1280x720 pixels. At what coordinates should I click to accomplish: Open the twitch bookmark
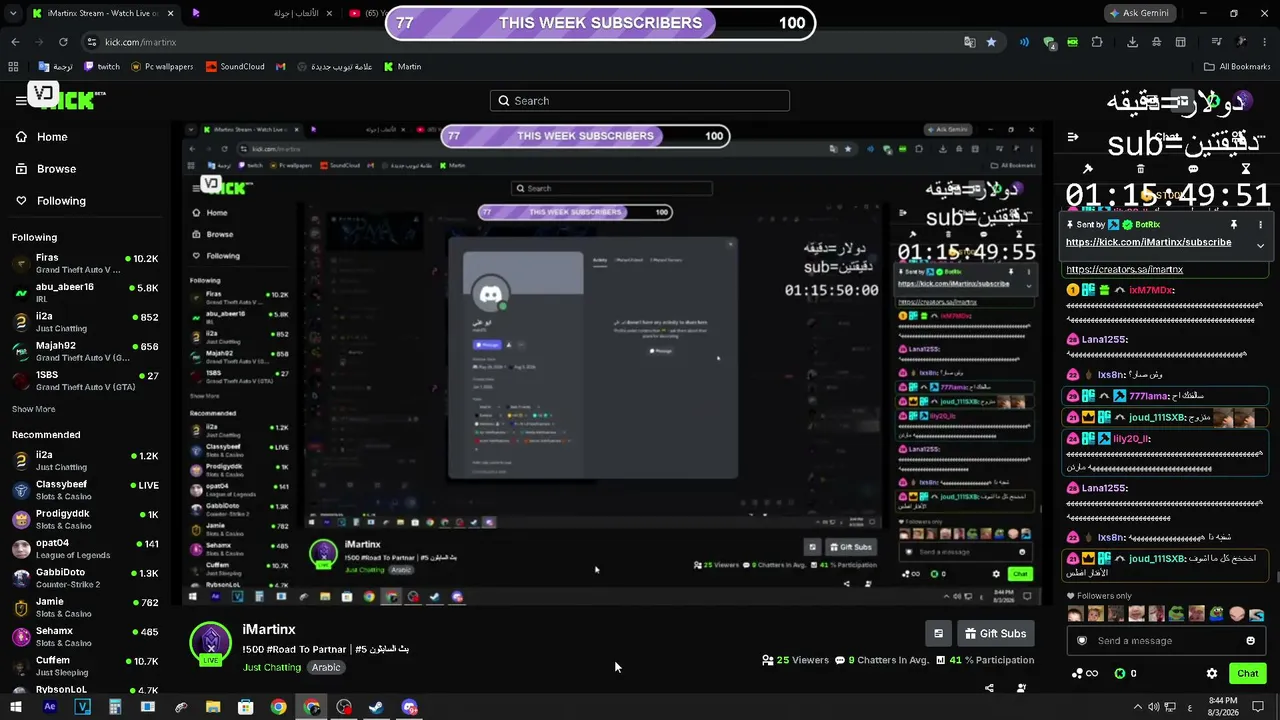point(102,67)
